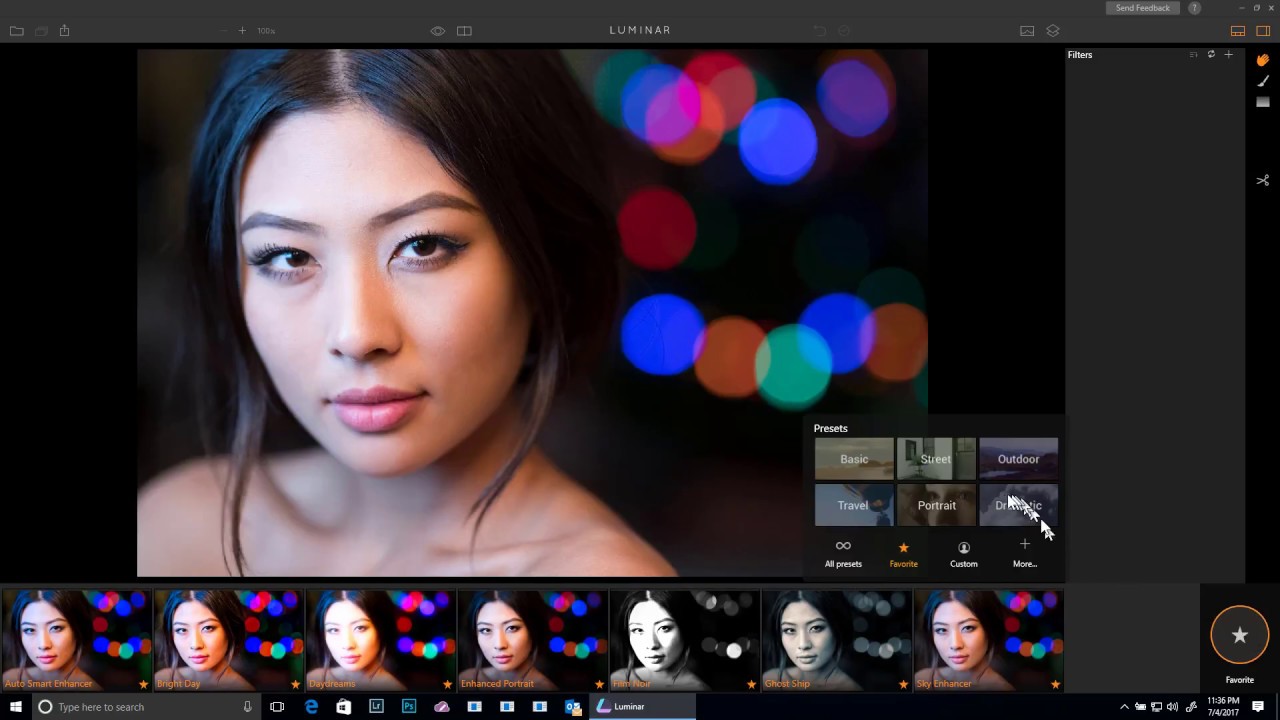The image size is (1280, 720).
Task: Choose the Portrait presets category
Action: click(x=936, y=505)
